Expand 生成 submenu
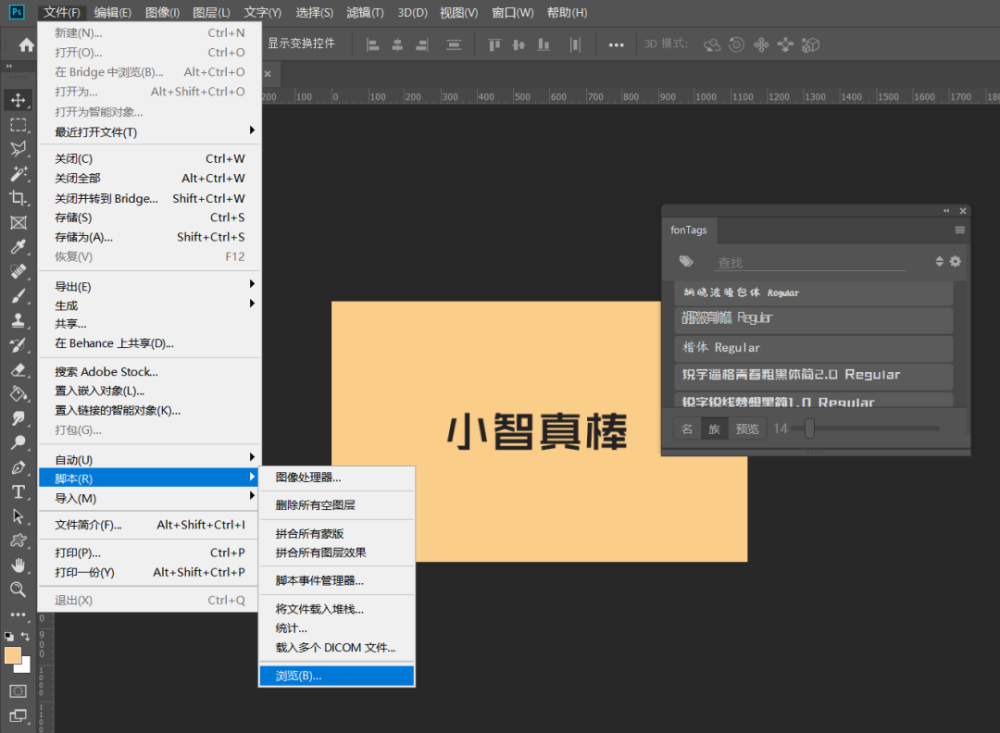The height and width of the screenshot is (733, 1000). pyautogui.click(x=150, y=306)
